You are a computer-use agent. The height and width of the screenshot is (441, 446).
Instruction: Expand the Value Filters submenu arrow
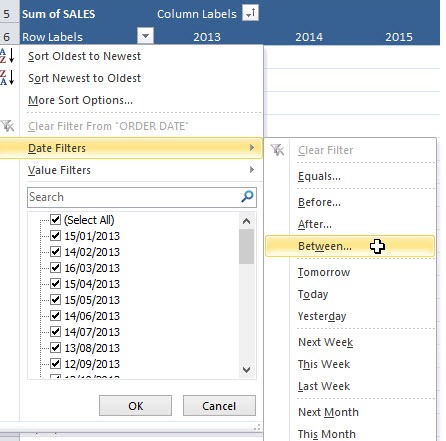tap(252, 170)
